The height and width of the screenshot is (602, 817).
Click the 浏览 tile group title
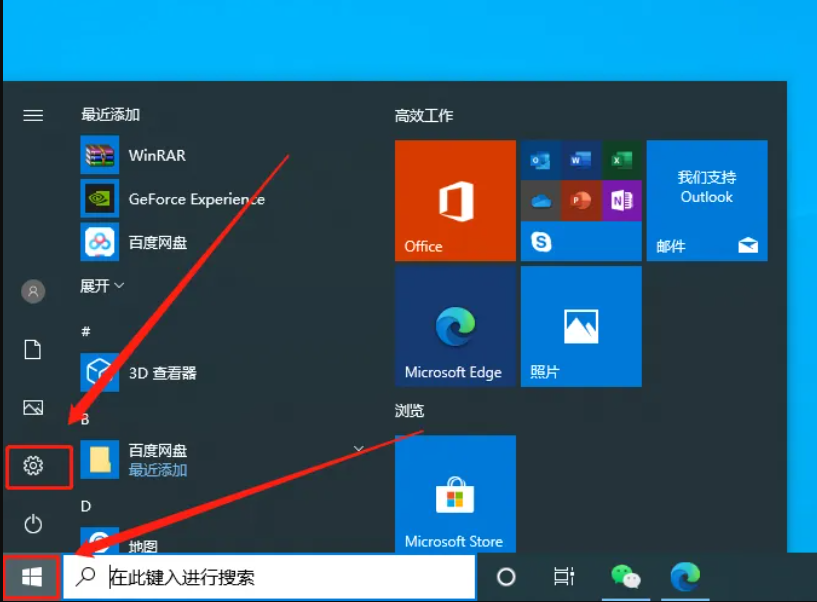pyautogui.click(x=409, y=411)
